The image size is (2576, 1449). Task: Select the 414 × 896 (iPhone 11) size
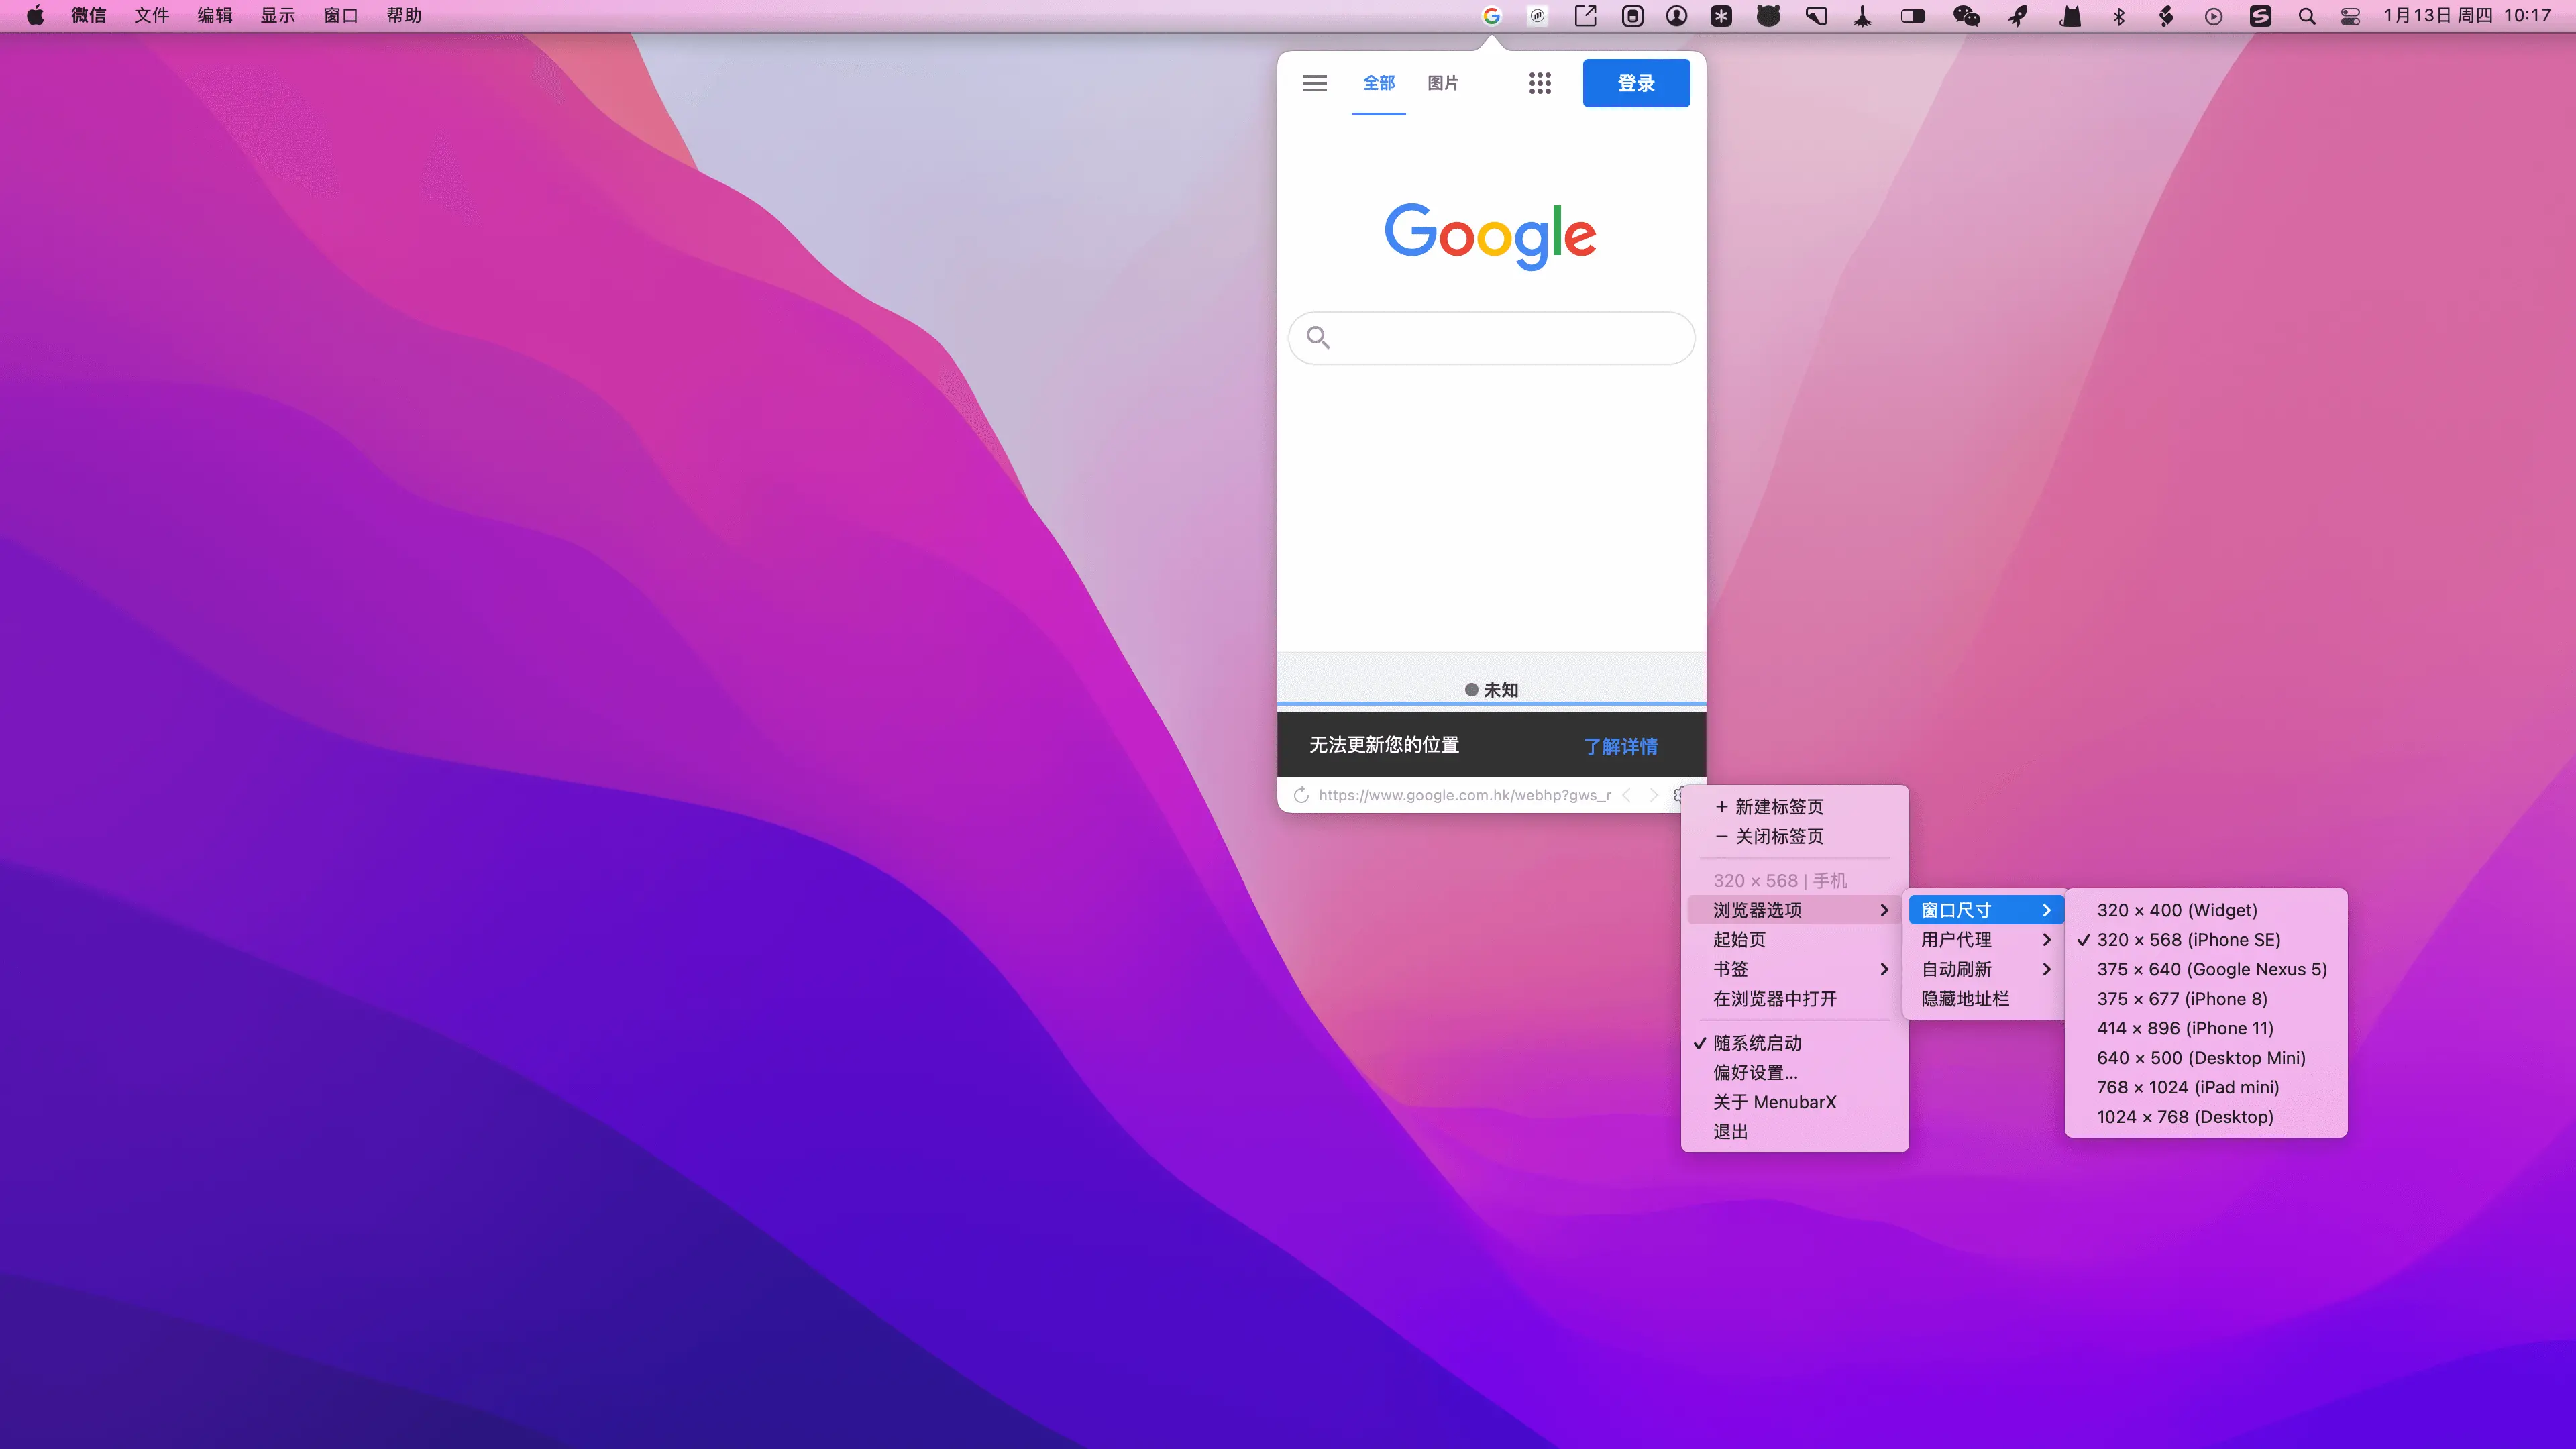[2206, 1028]
